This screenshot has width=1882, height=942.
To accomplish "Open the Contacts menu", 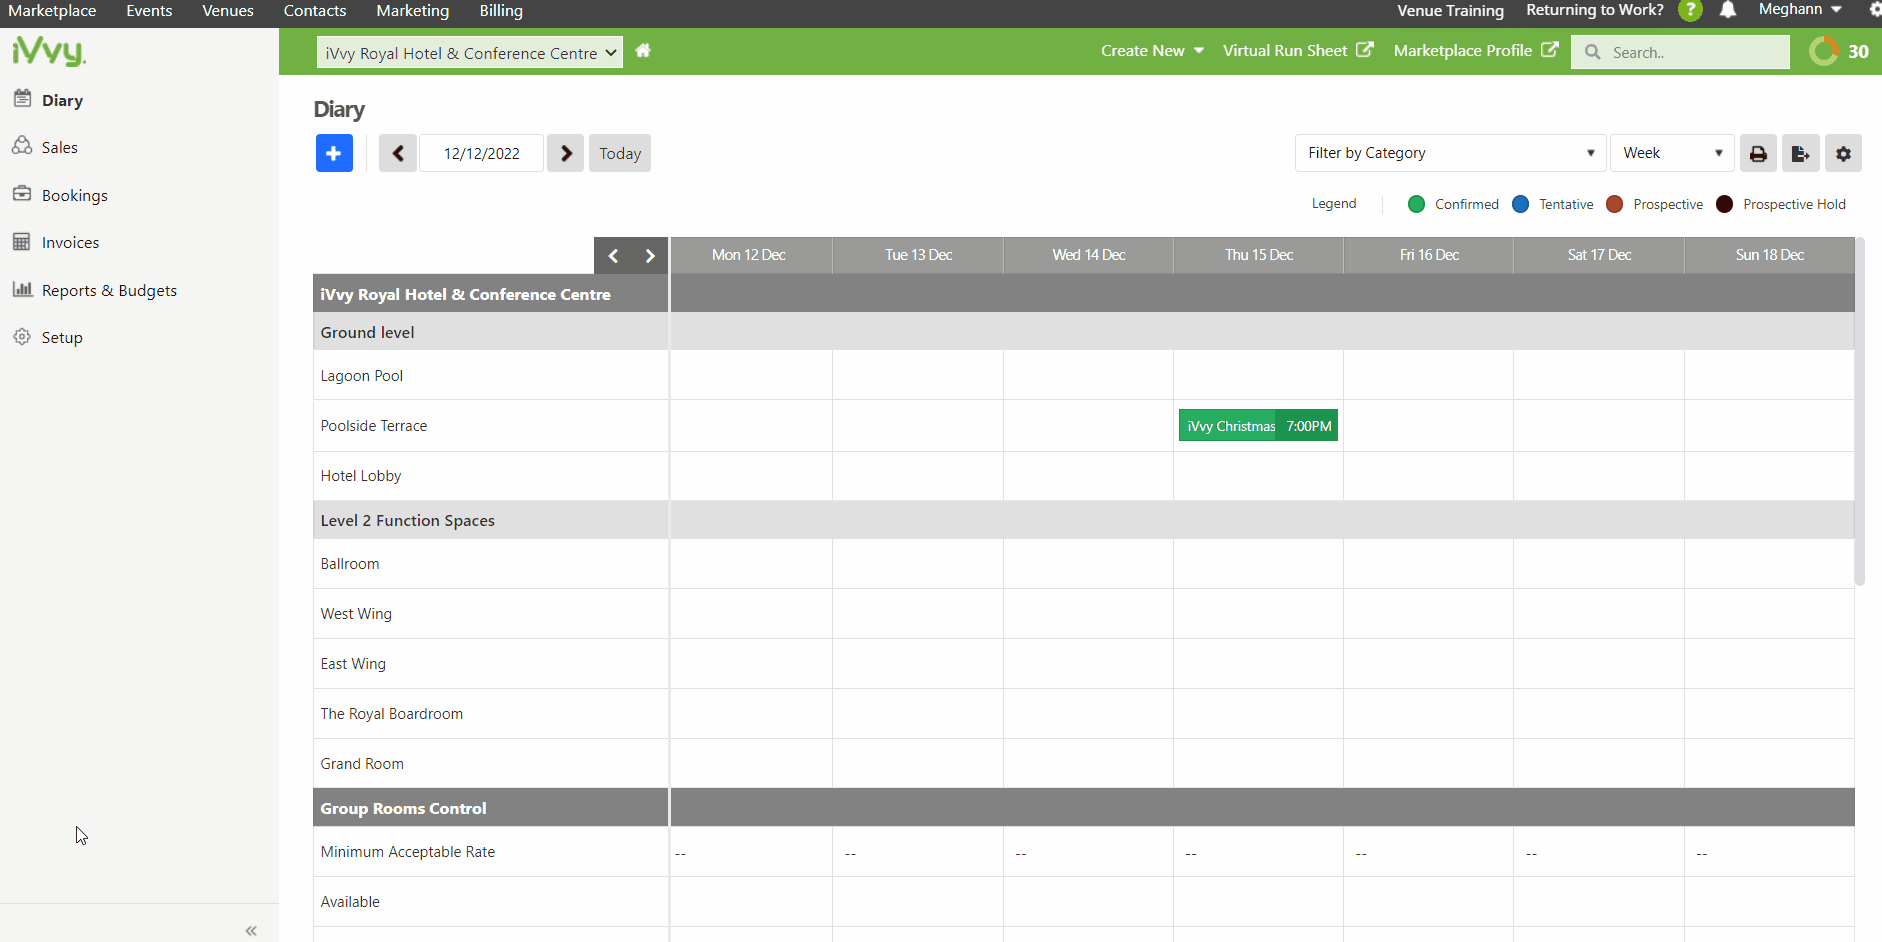I will (x=315, y=10).
